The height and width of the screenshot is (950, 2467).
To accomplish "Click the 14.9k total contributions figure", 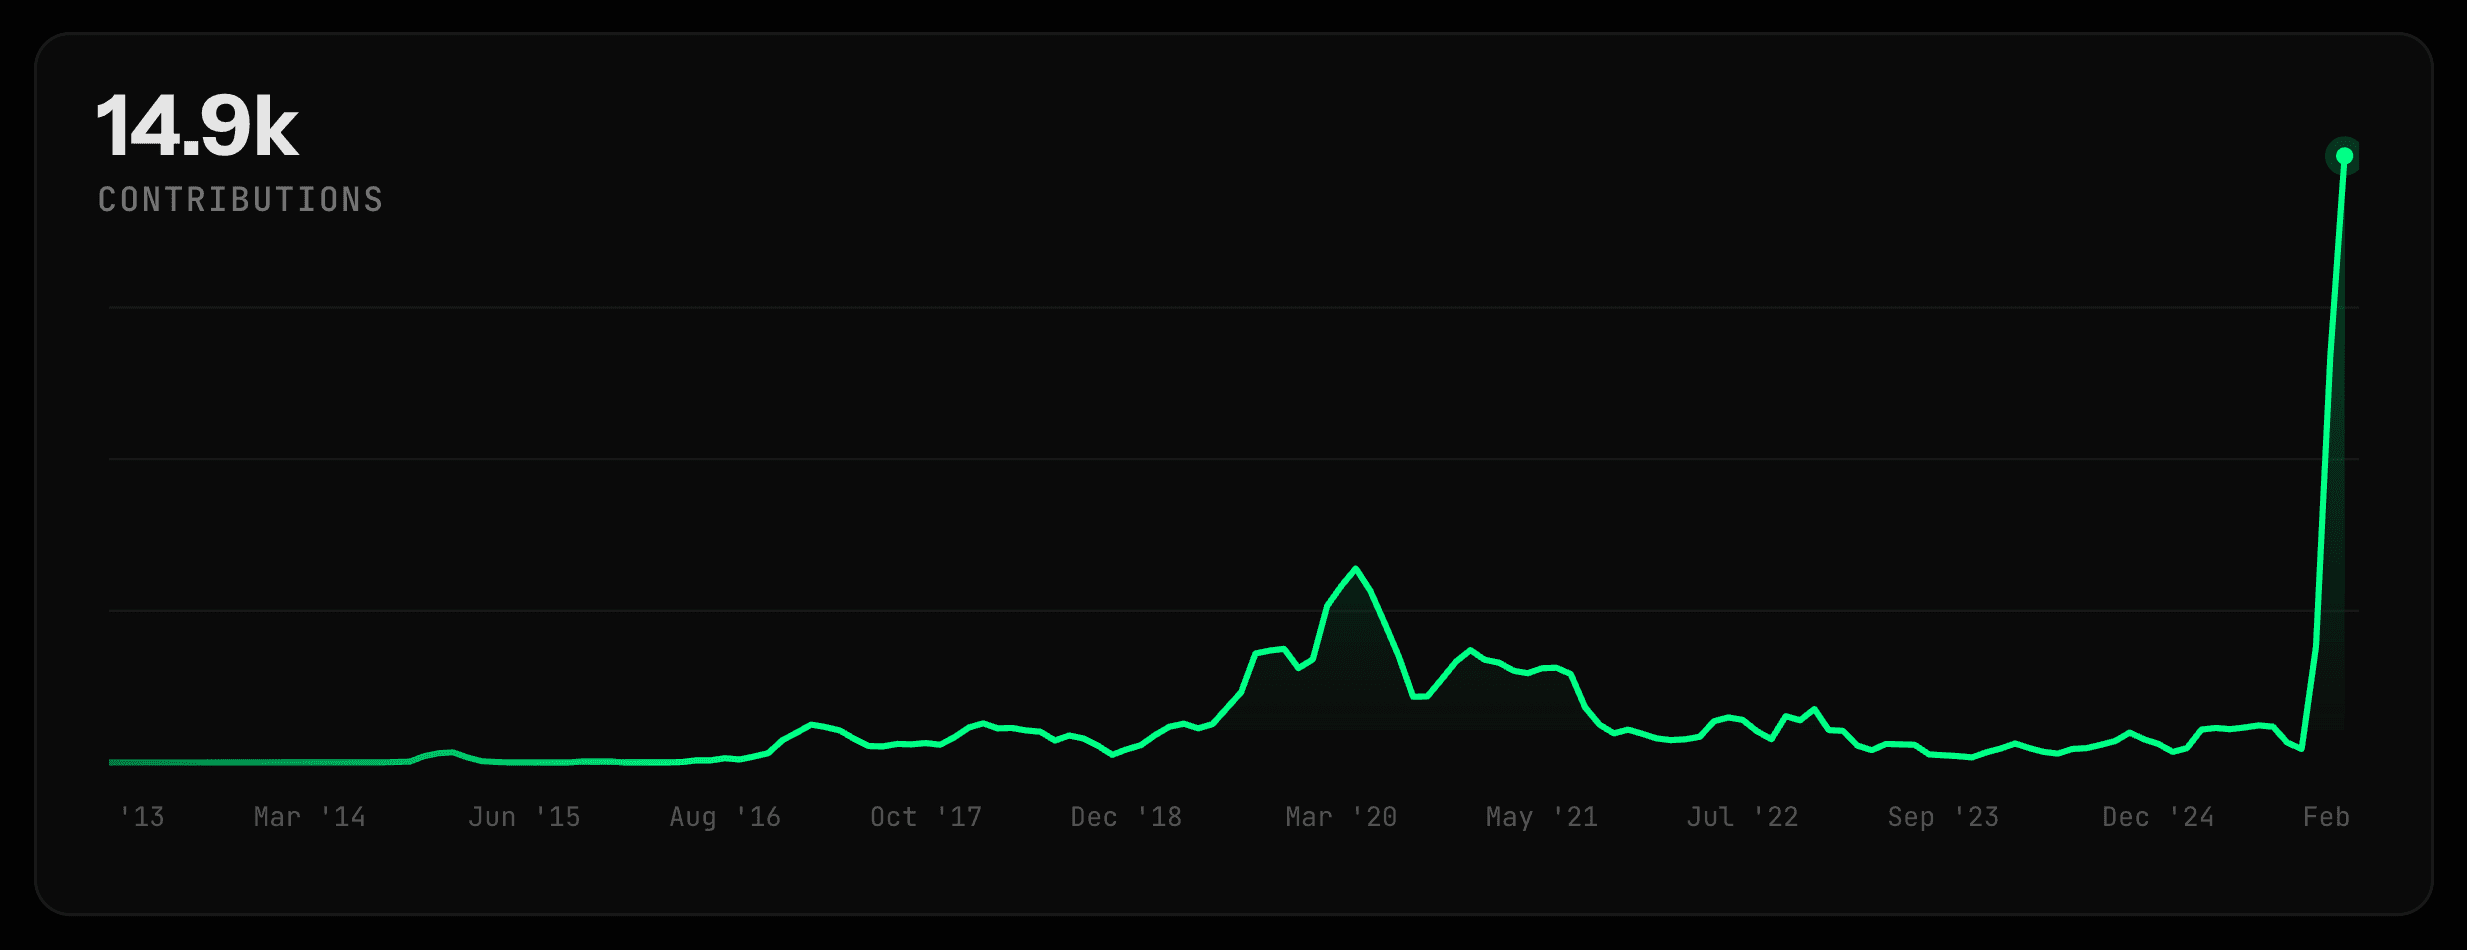I will (197, 127).
